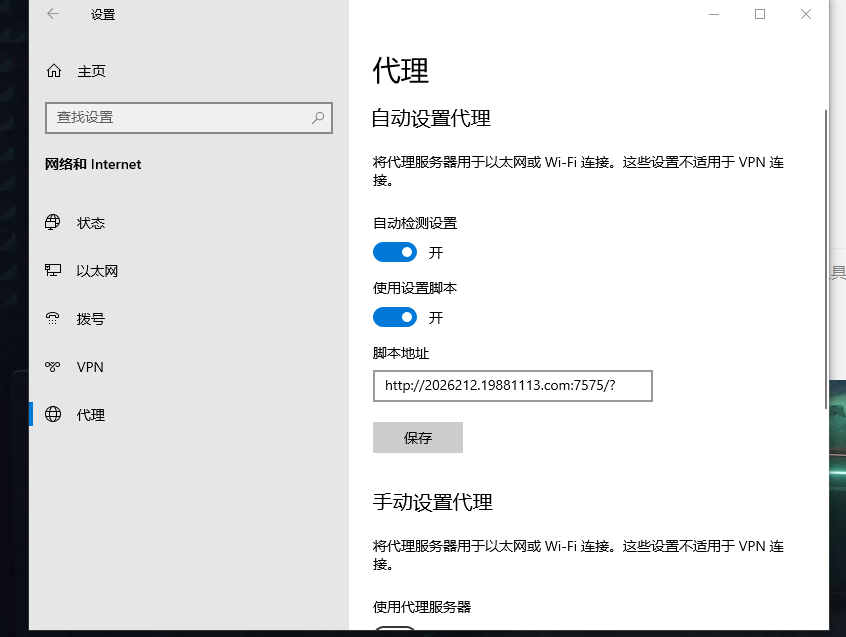Click the 保存 save button

click(x=418, y=437)
